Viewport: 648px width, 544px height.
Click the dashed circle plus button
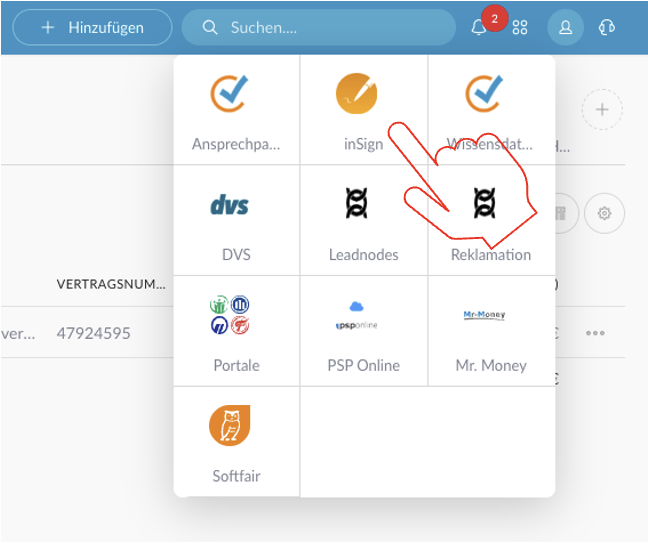point(602,110)
